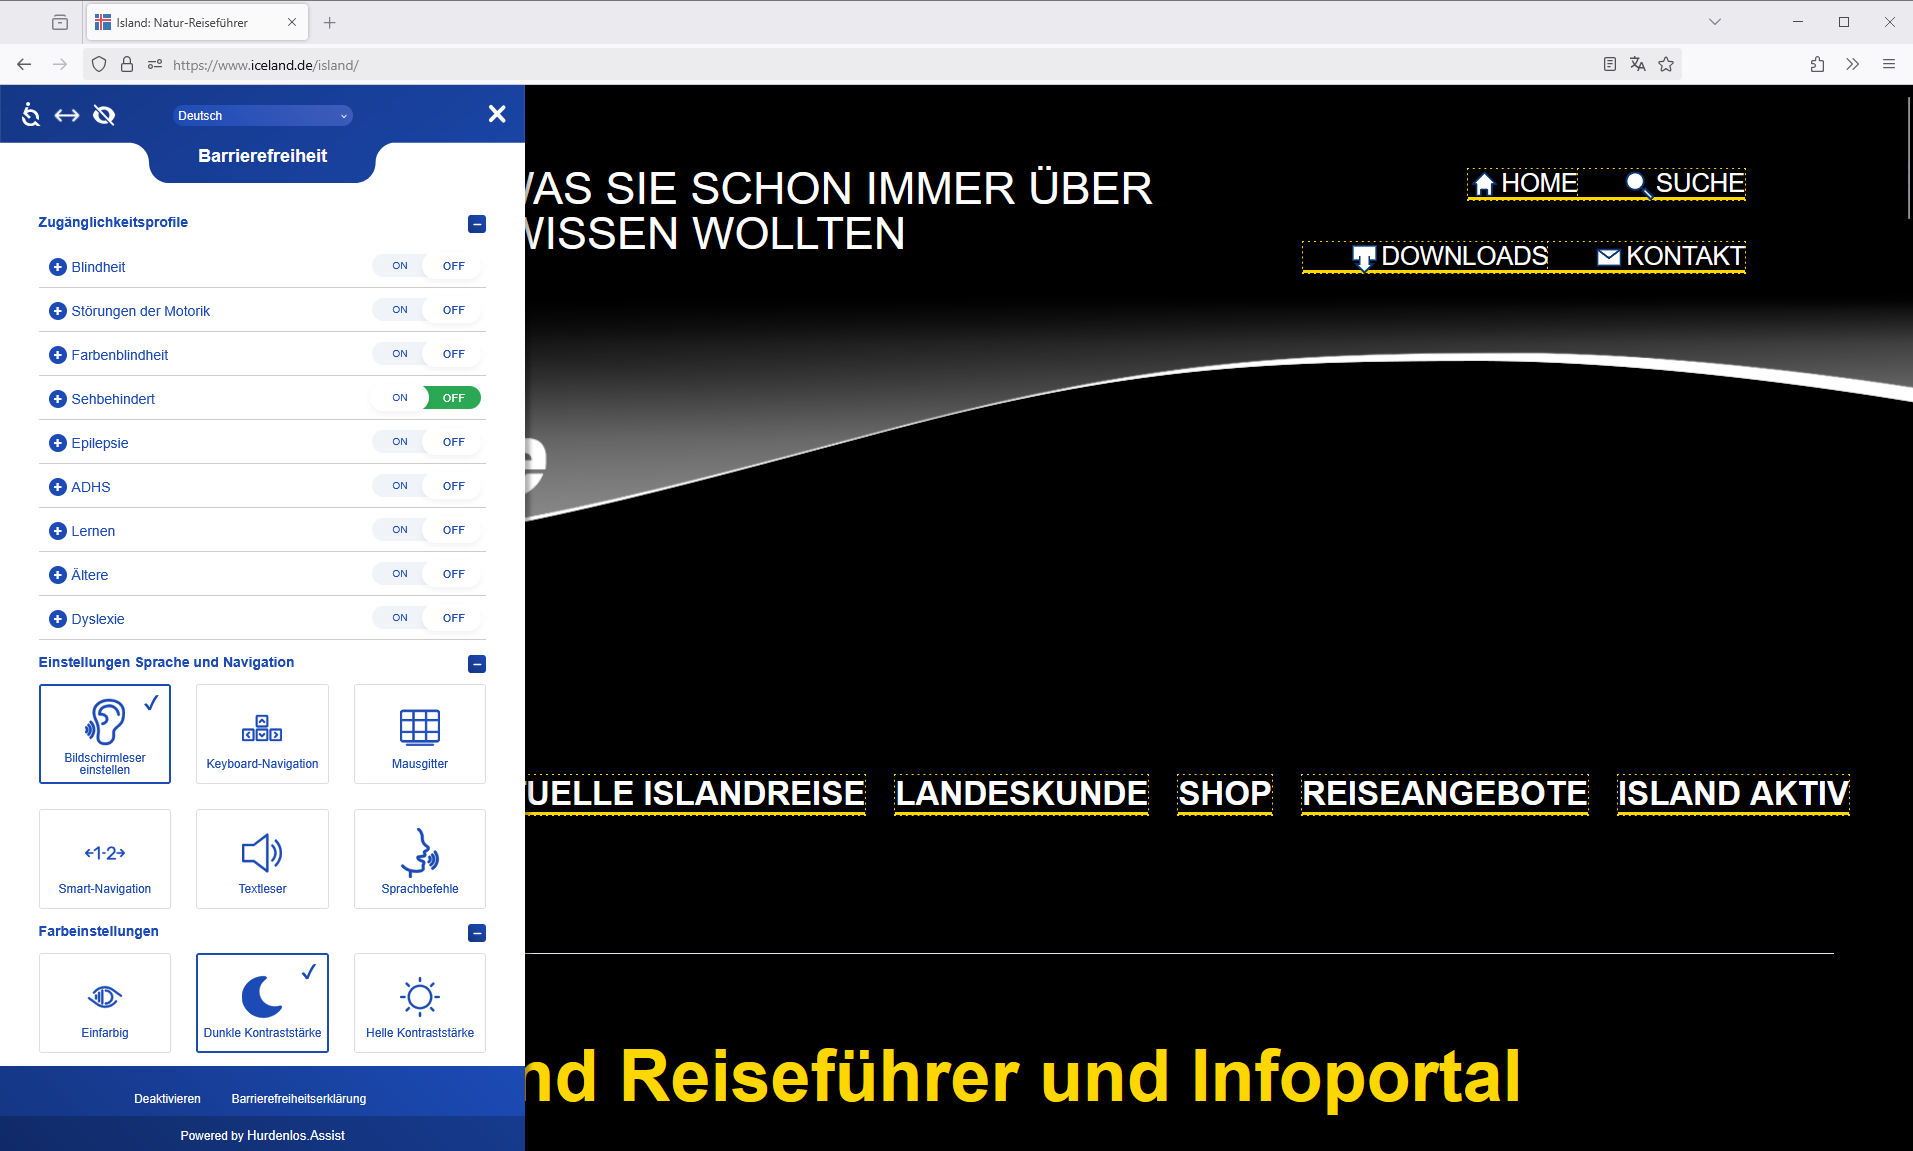Screen dimensions: 1913x1151
Task: Open the LANDESKUNDE navigation menu
Action: (1021, 793)
